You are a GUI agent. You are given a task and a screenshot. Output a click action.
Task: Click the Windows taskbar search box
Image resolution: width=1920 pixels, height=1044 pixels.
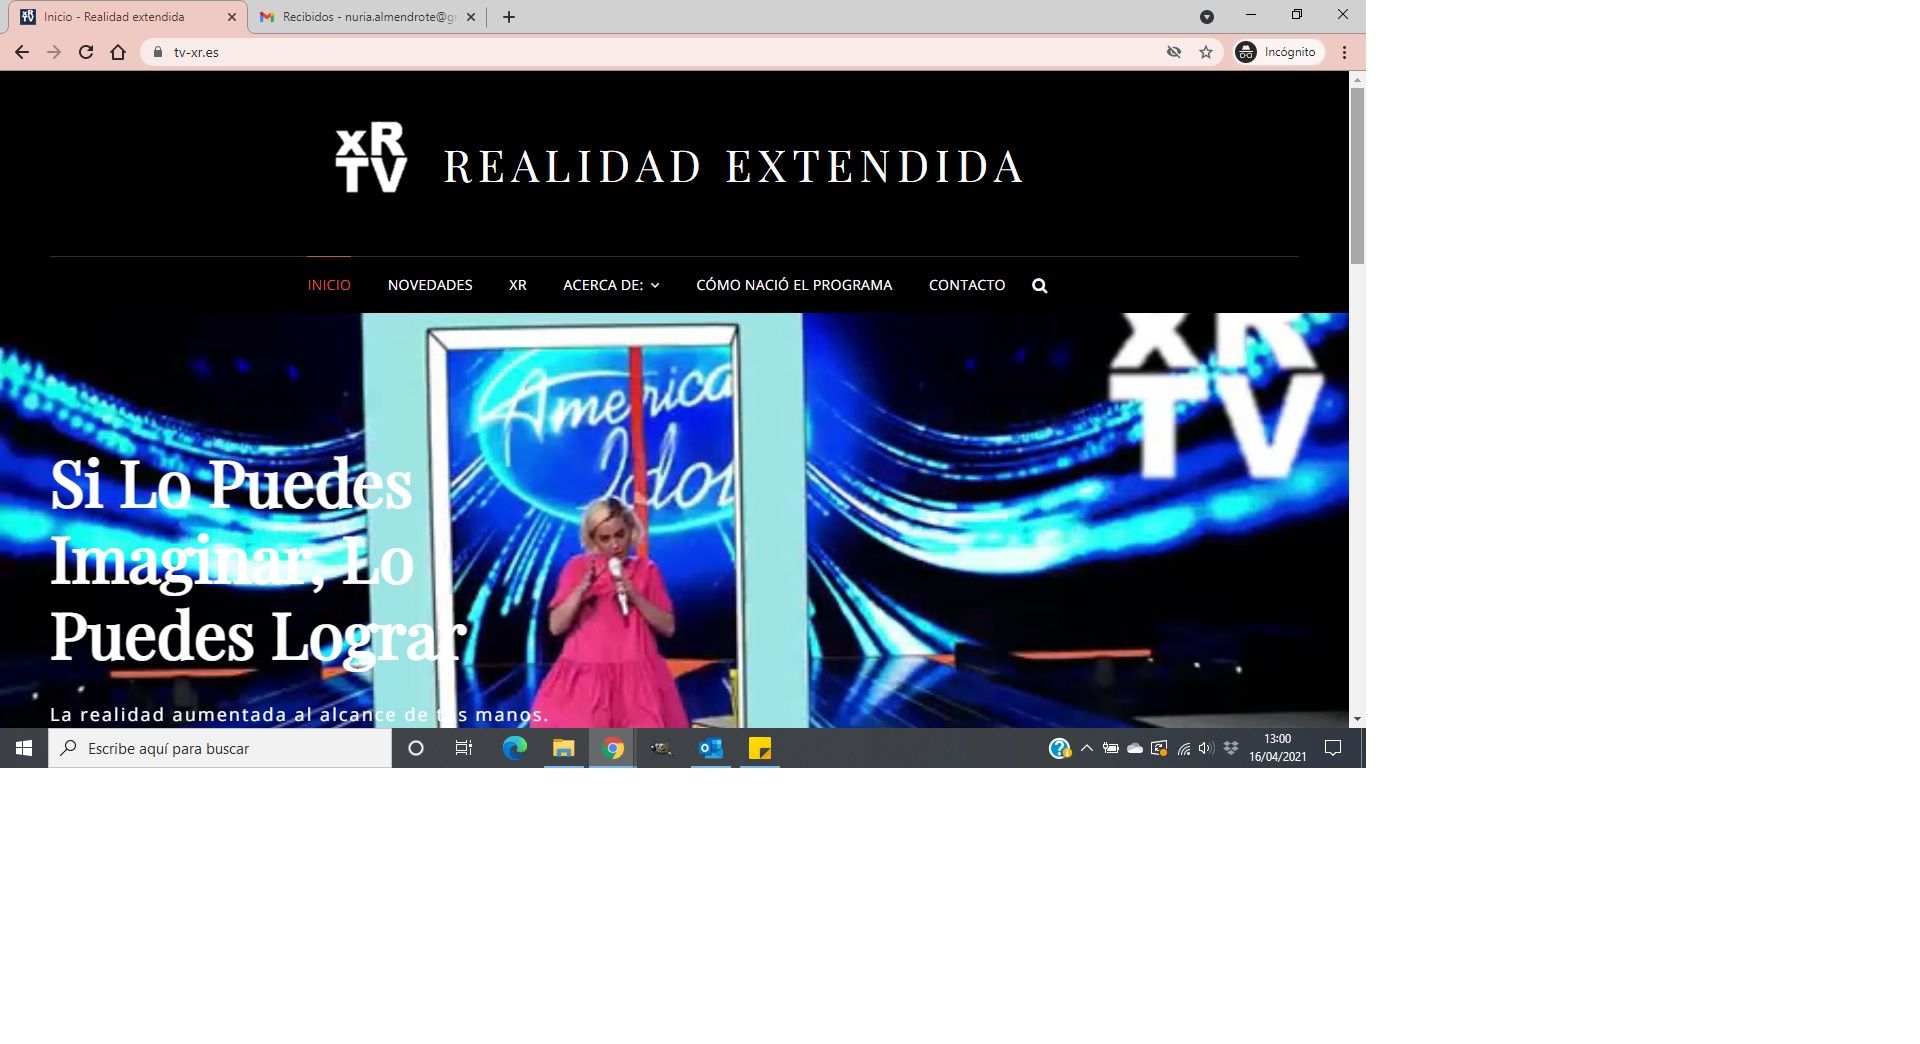(x=220, y=748)
